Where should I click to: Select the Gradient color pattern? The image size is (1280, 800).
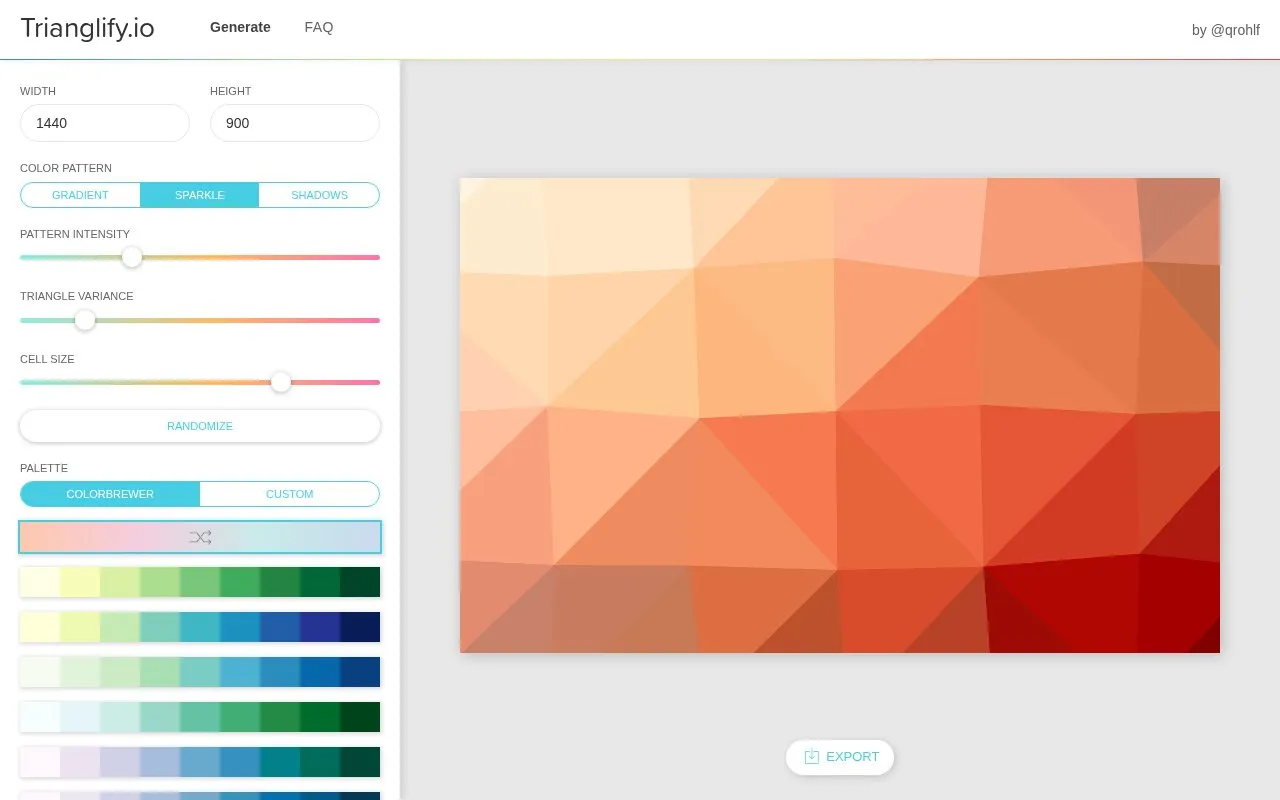(80, 195)
